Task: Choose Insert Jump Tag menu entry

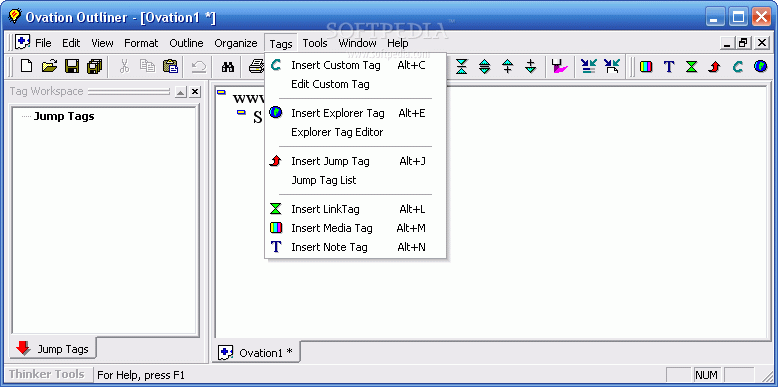Action: click(x=356, y=161)
